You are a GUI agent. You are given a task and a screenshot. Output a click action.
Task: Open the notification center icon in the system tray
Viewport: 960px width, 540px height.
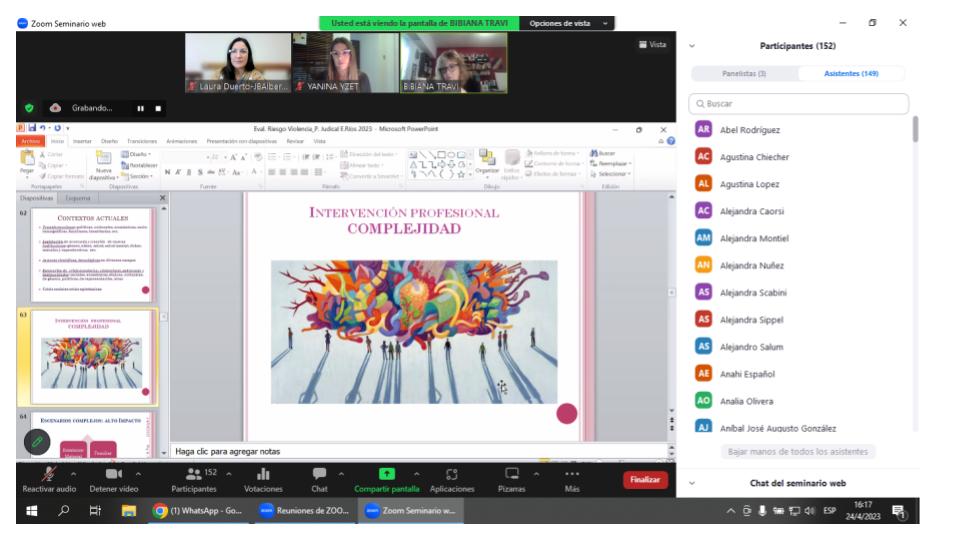coord(898,511)
